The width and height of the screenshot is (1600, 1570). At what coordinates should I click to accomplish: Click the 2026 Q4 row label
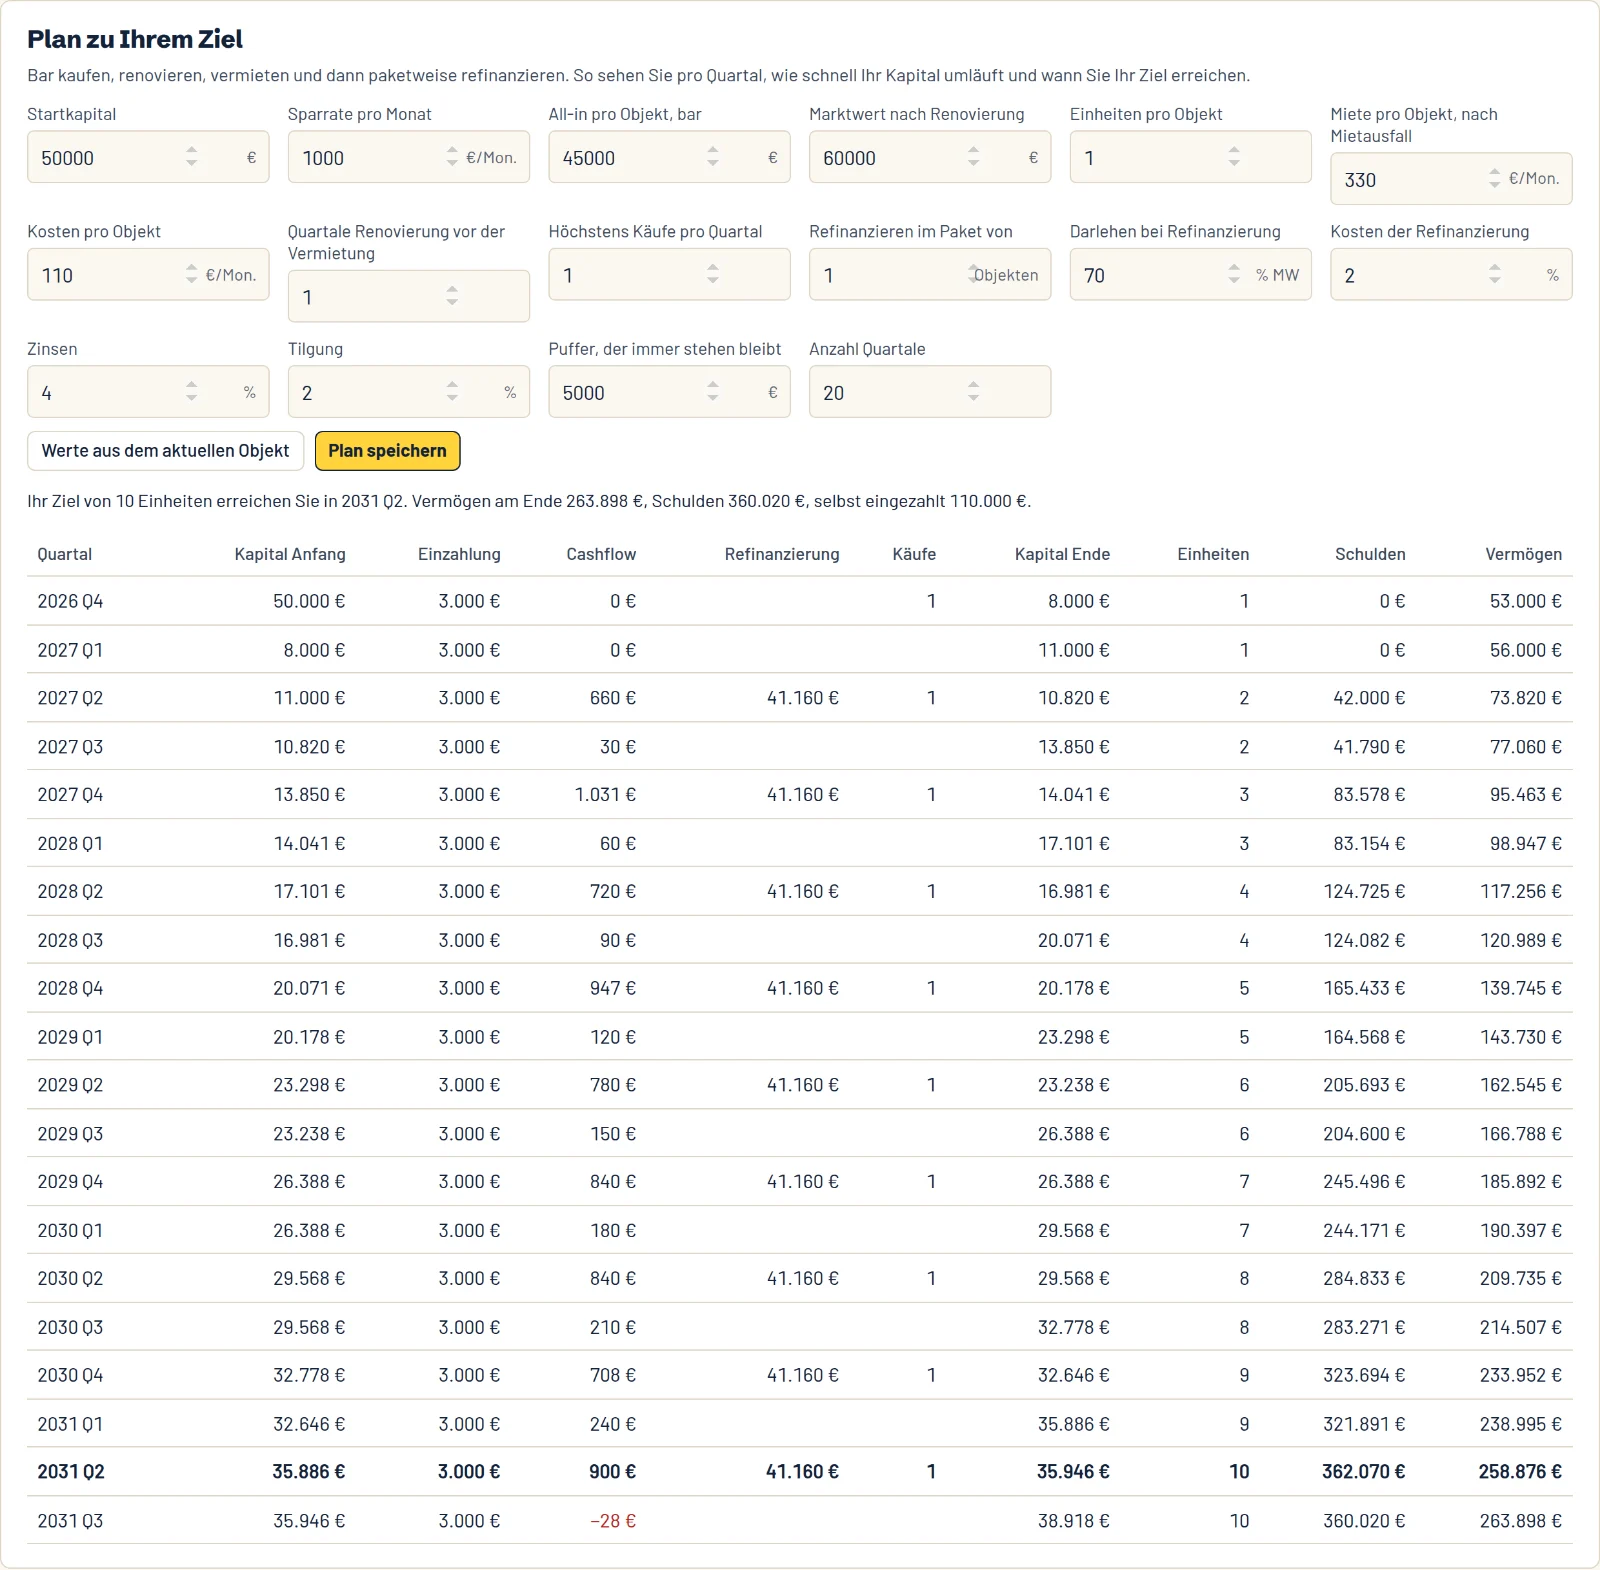point(70,601)
